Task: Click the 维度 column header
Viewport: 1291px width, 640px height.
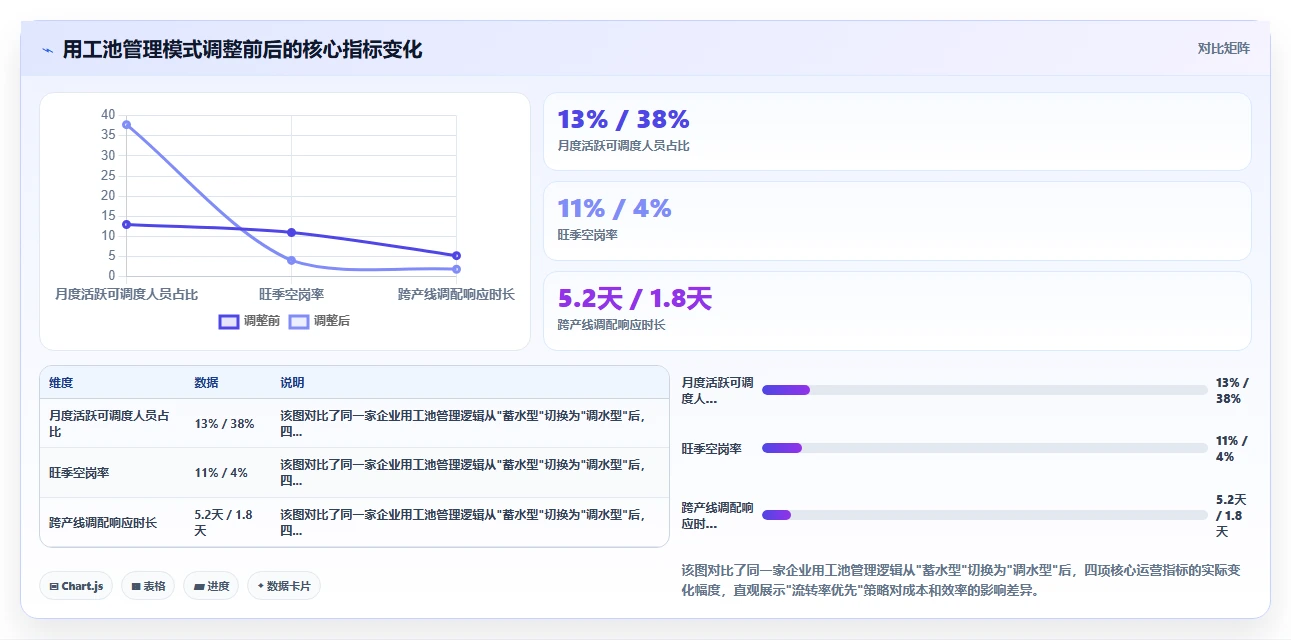Action: [x=61, y=383]
